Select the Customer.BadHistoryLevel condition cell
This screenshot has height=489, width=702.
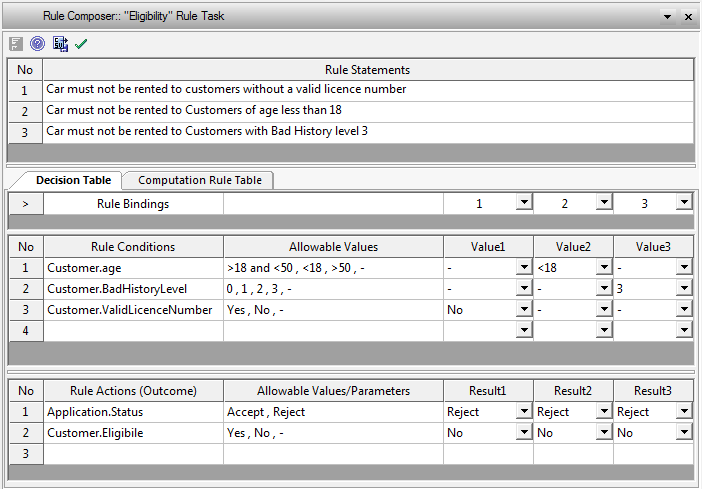(133, 289)
